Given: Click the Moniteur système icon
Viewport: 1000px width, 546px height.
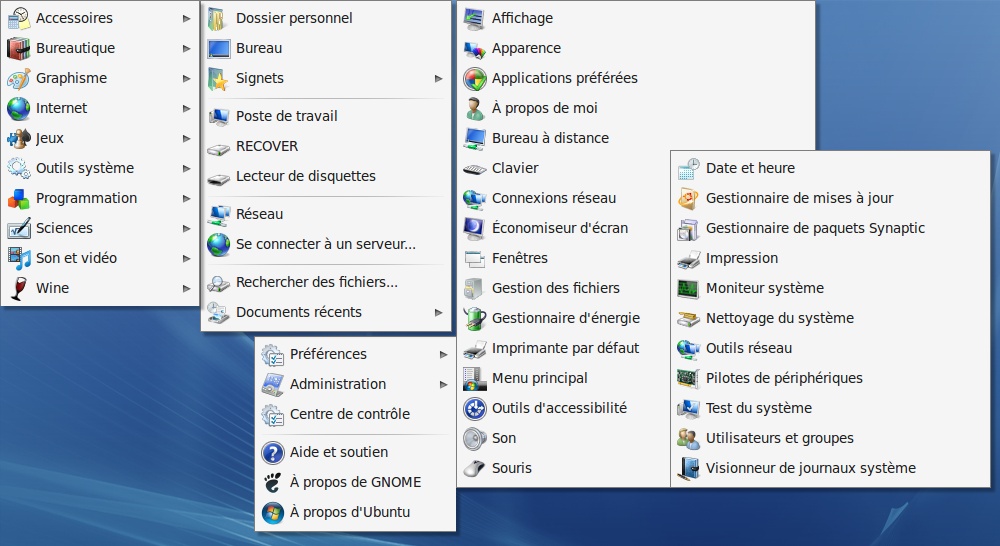Looking at the screenshot, I should pyautogui.click(x=688, y=288).
